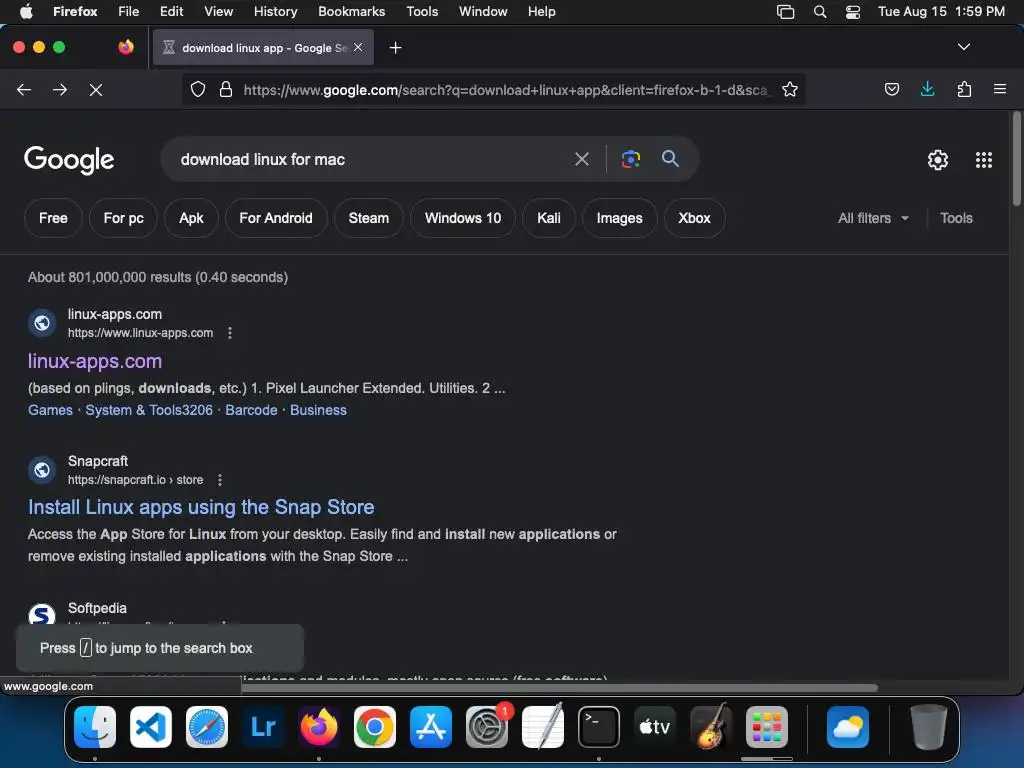Open macOS Spotlight search in menu bar

pos(820,12)
